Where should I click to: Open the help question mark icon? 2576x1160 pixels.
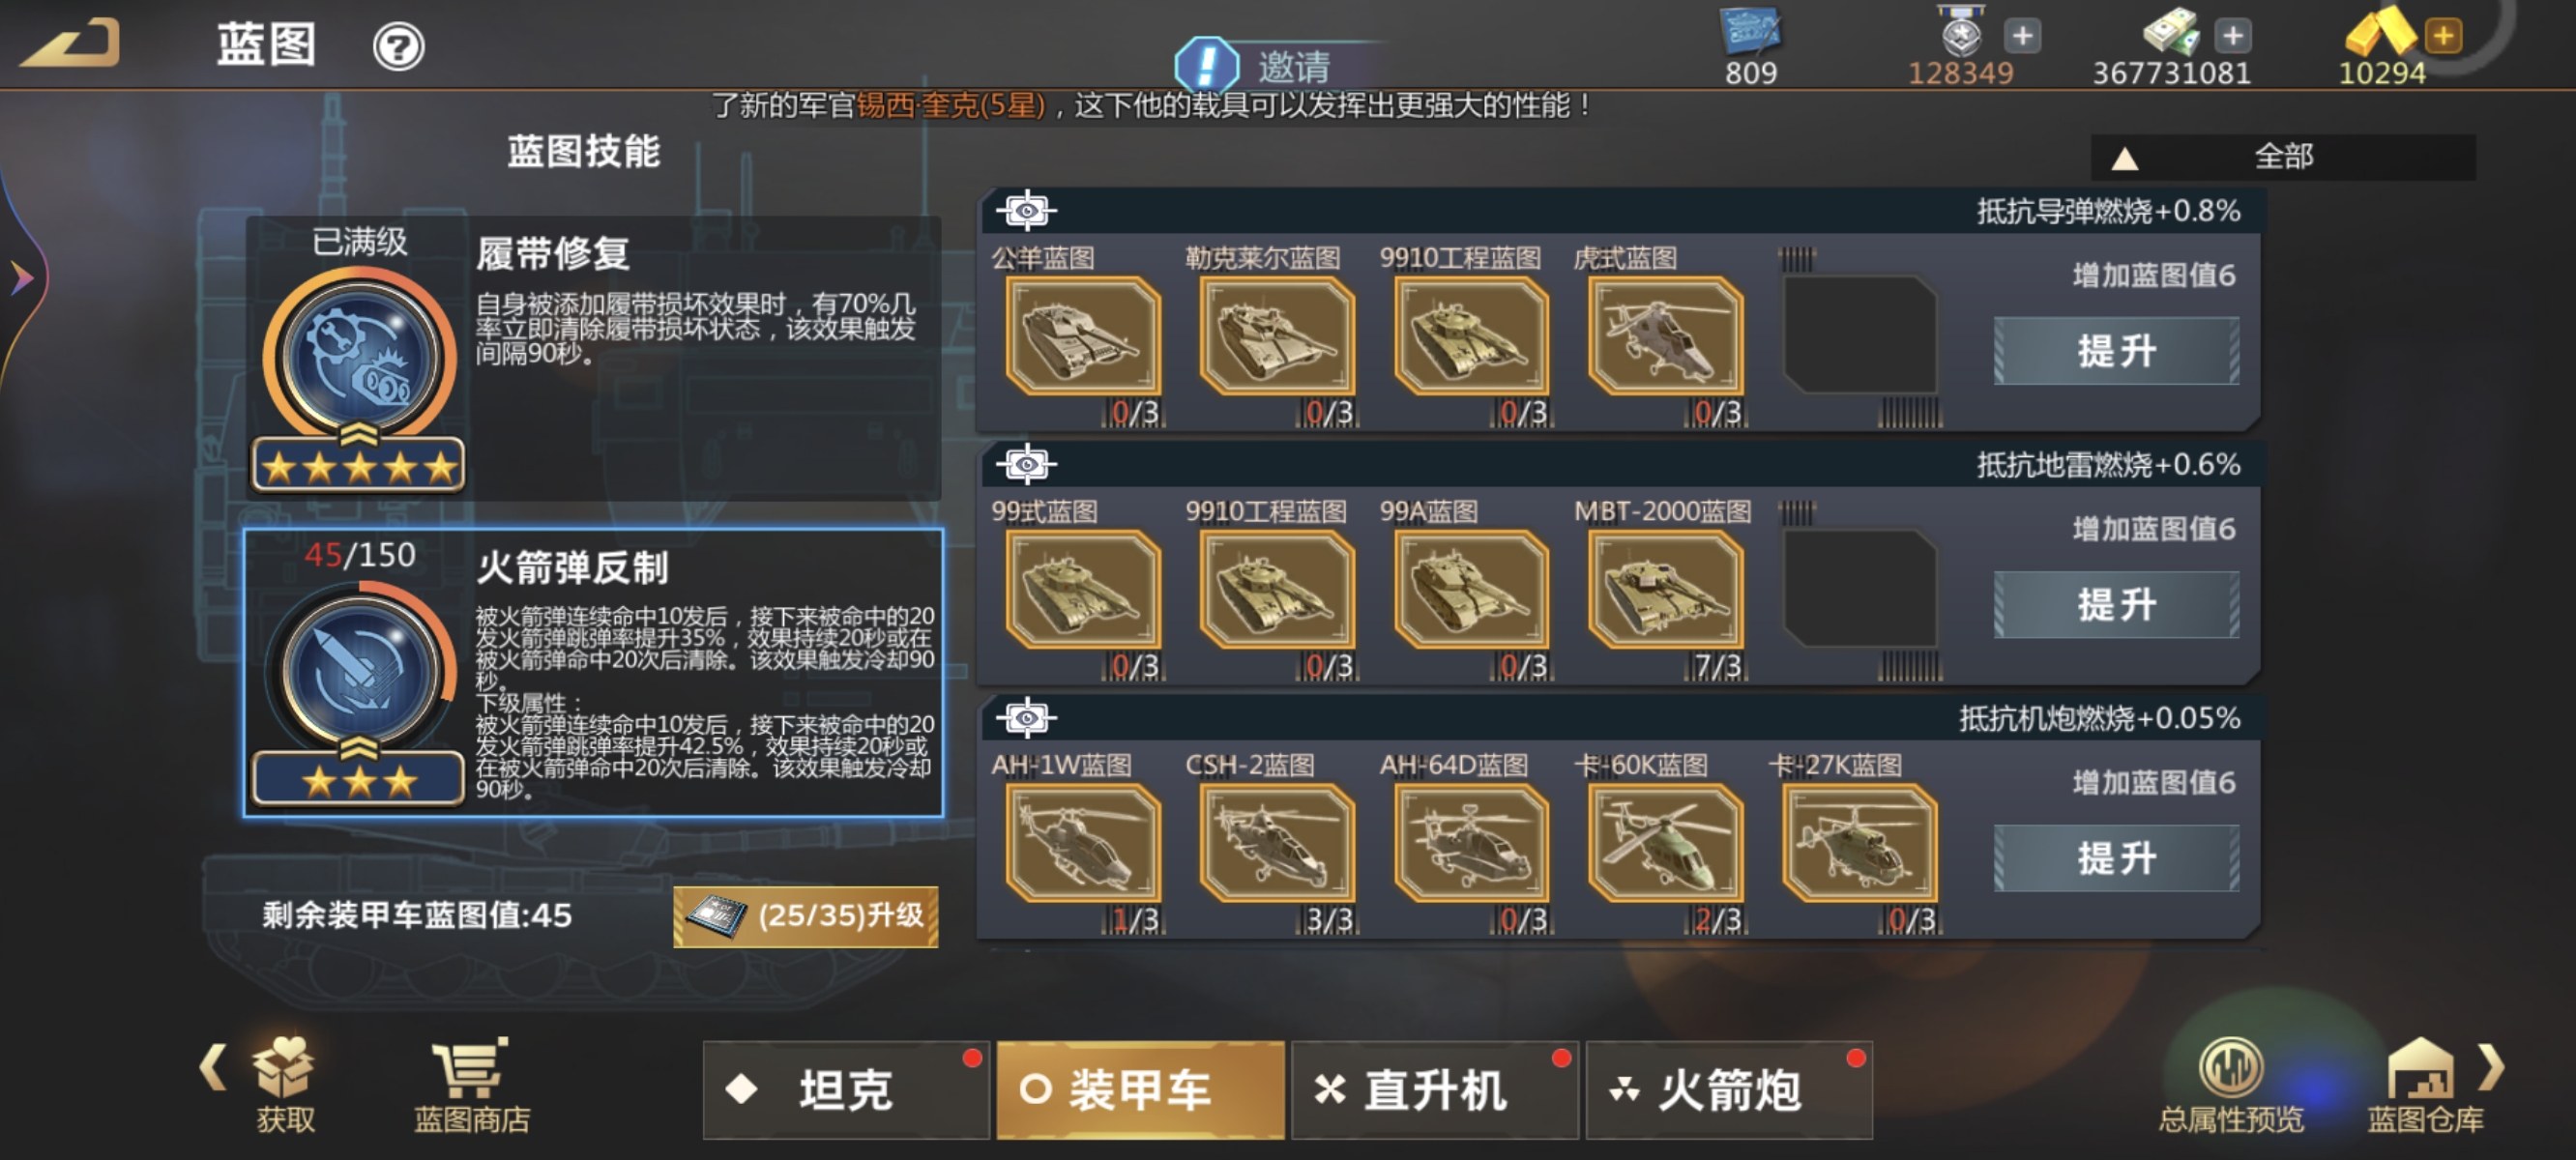point(398,46)
